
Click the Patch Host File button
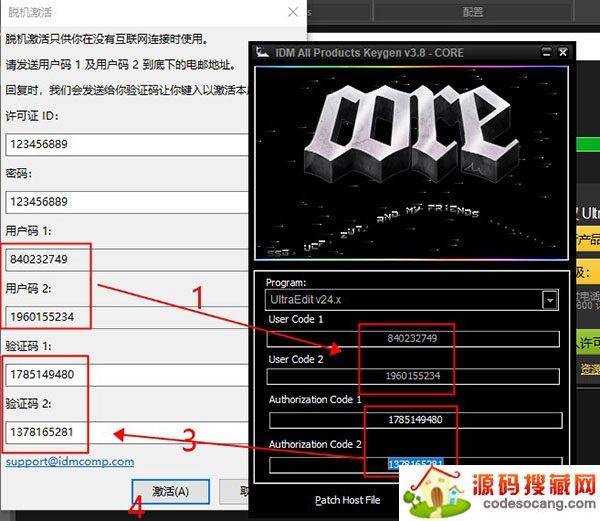[x=347, y=500]
